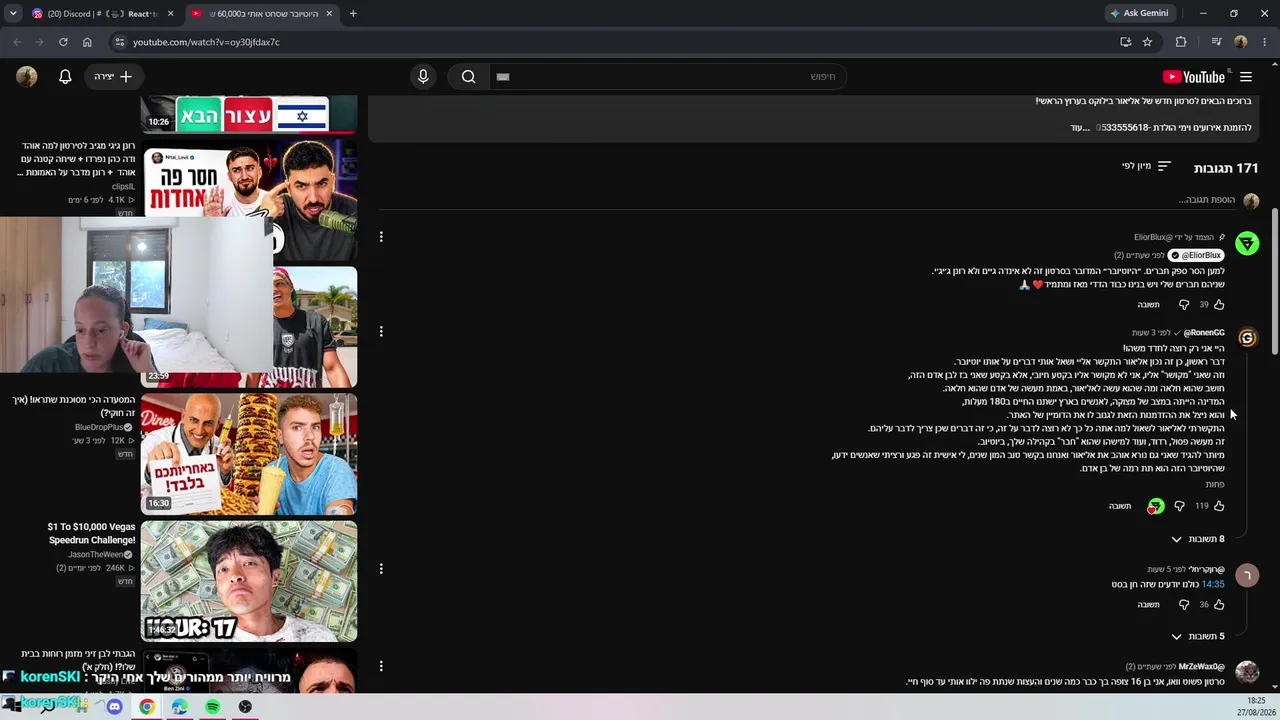
Task: Switch to the Discord browser tab
Action: [103, 13]
